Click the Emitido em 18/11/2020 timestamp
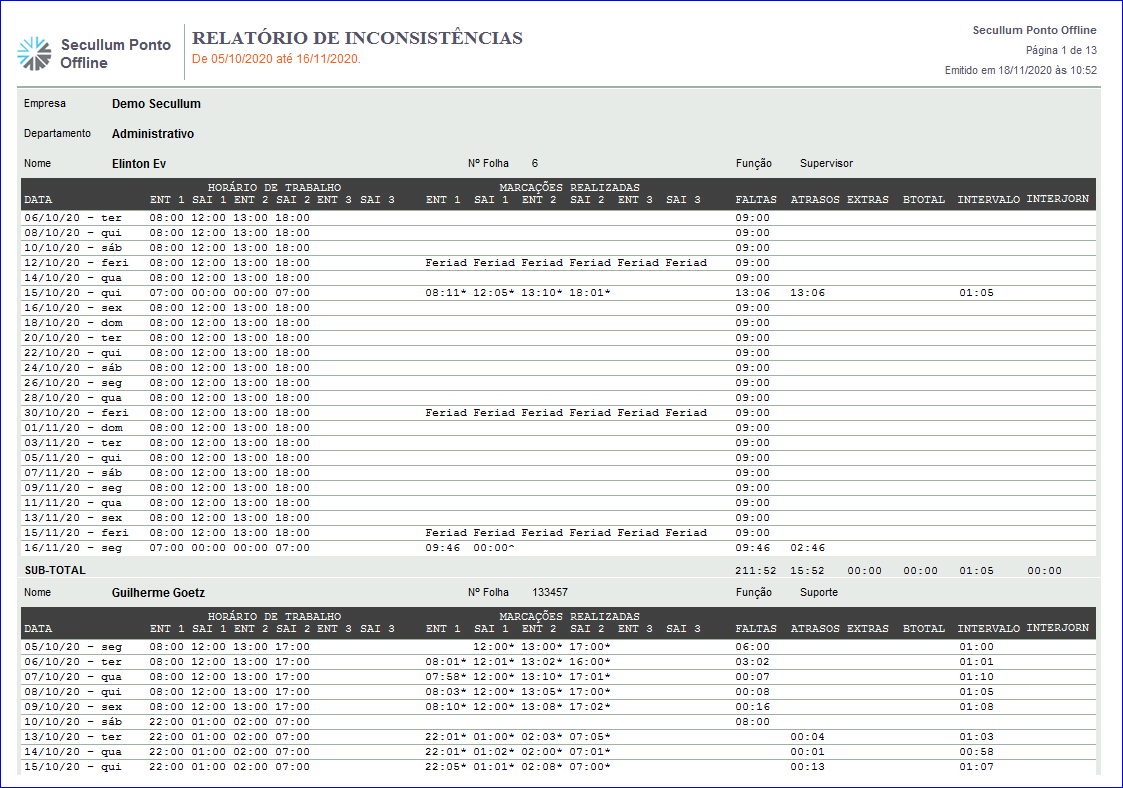The height and width of the screenshot is (788, 1123). 1020,70
